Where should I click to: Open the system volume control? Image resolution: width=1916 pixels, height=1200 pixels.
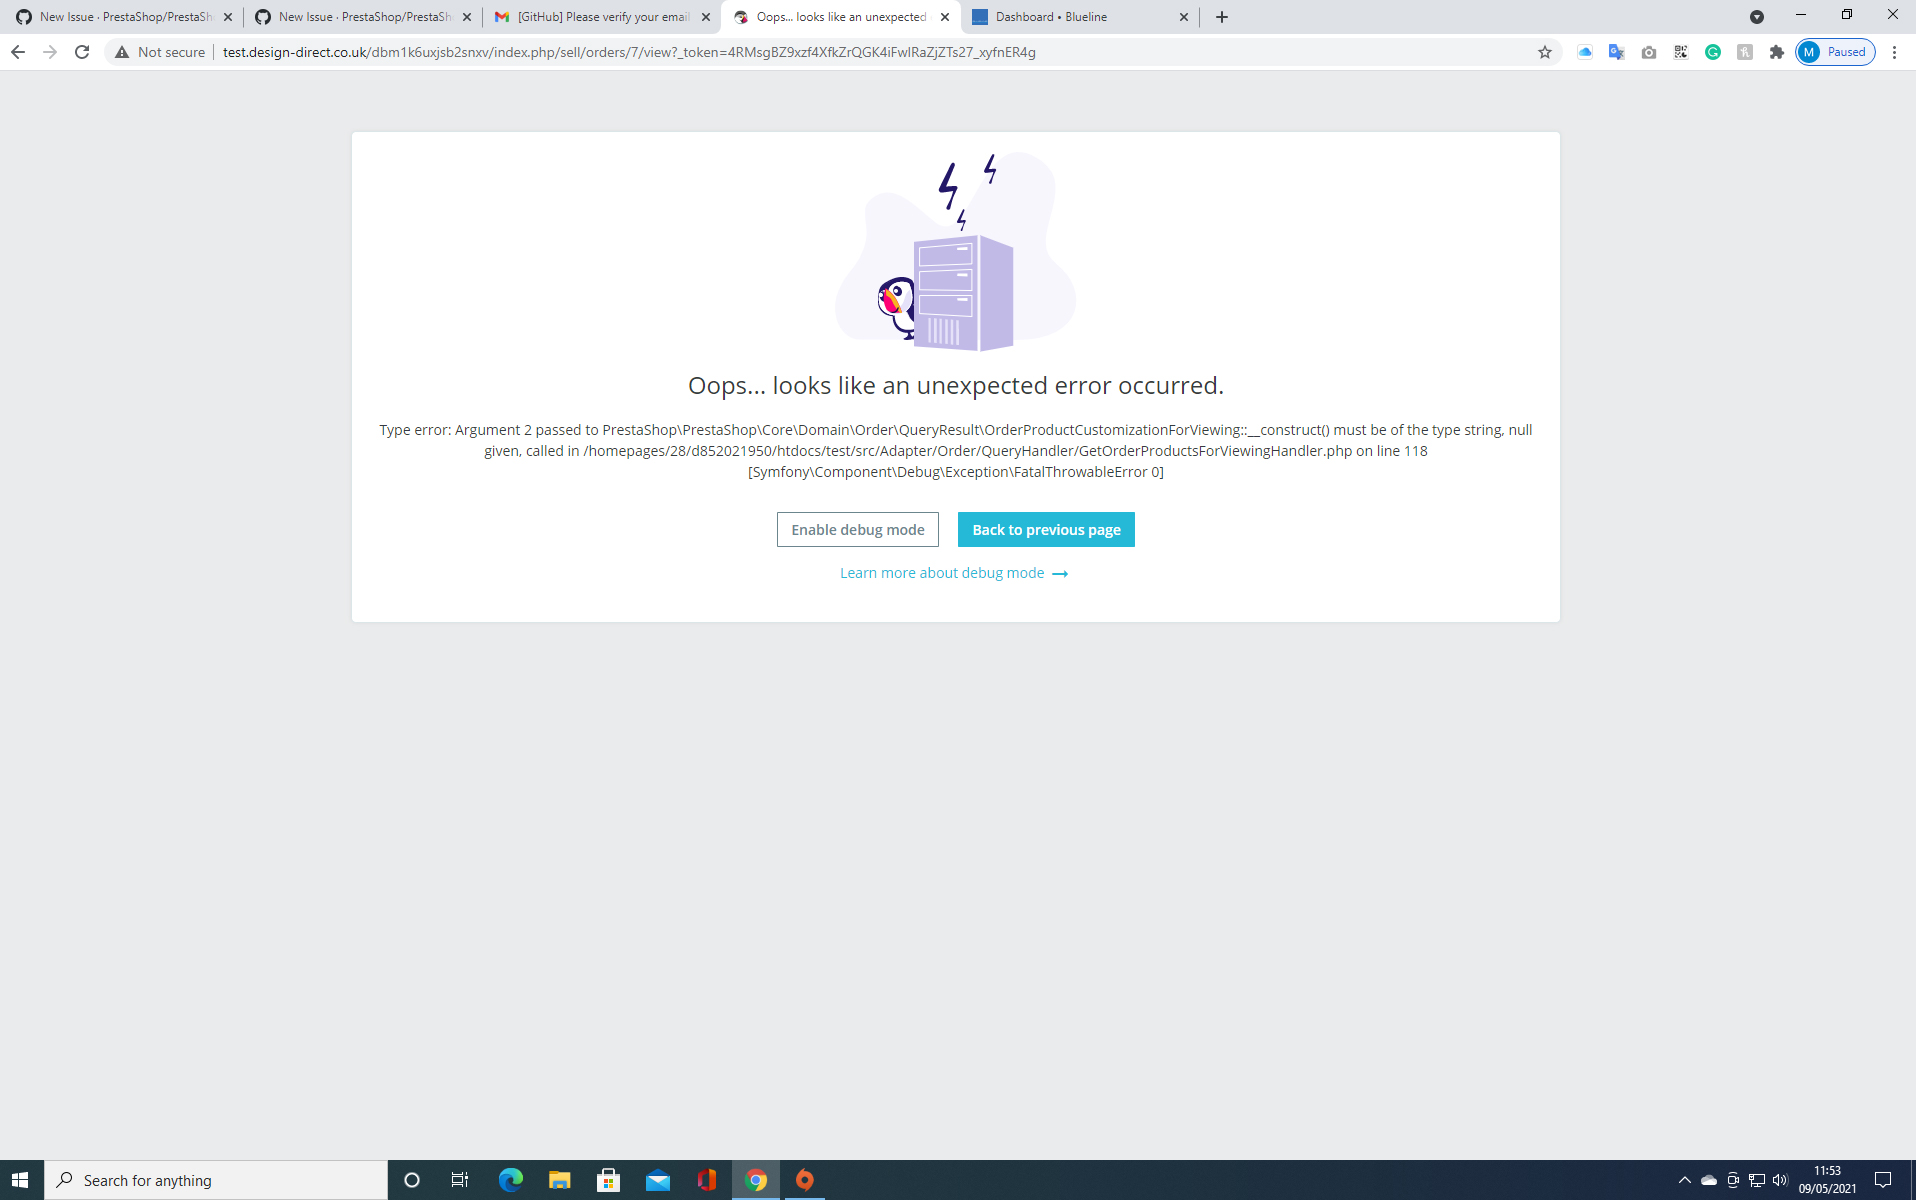click(x=1782, y=1180)
